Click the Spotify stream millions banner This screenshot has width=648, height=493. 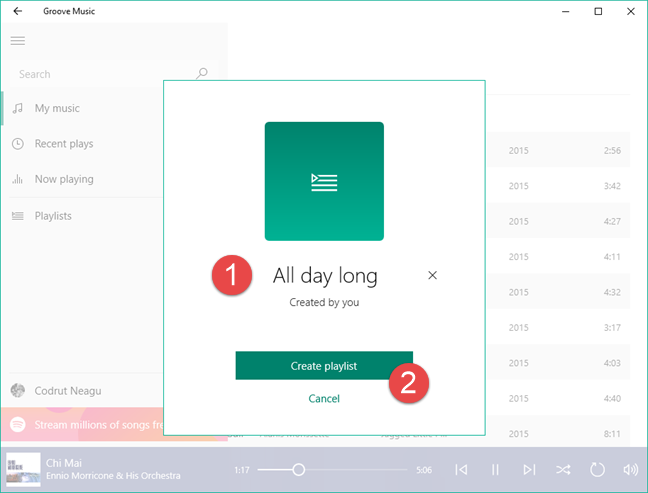click(82, 424)
